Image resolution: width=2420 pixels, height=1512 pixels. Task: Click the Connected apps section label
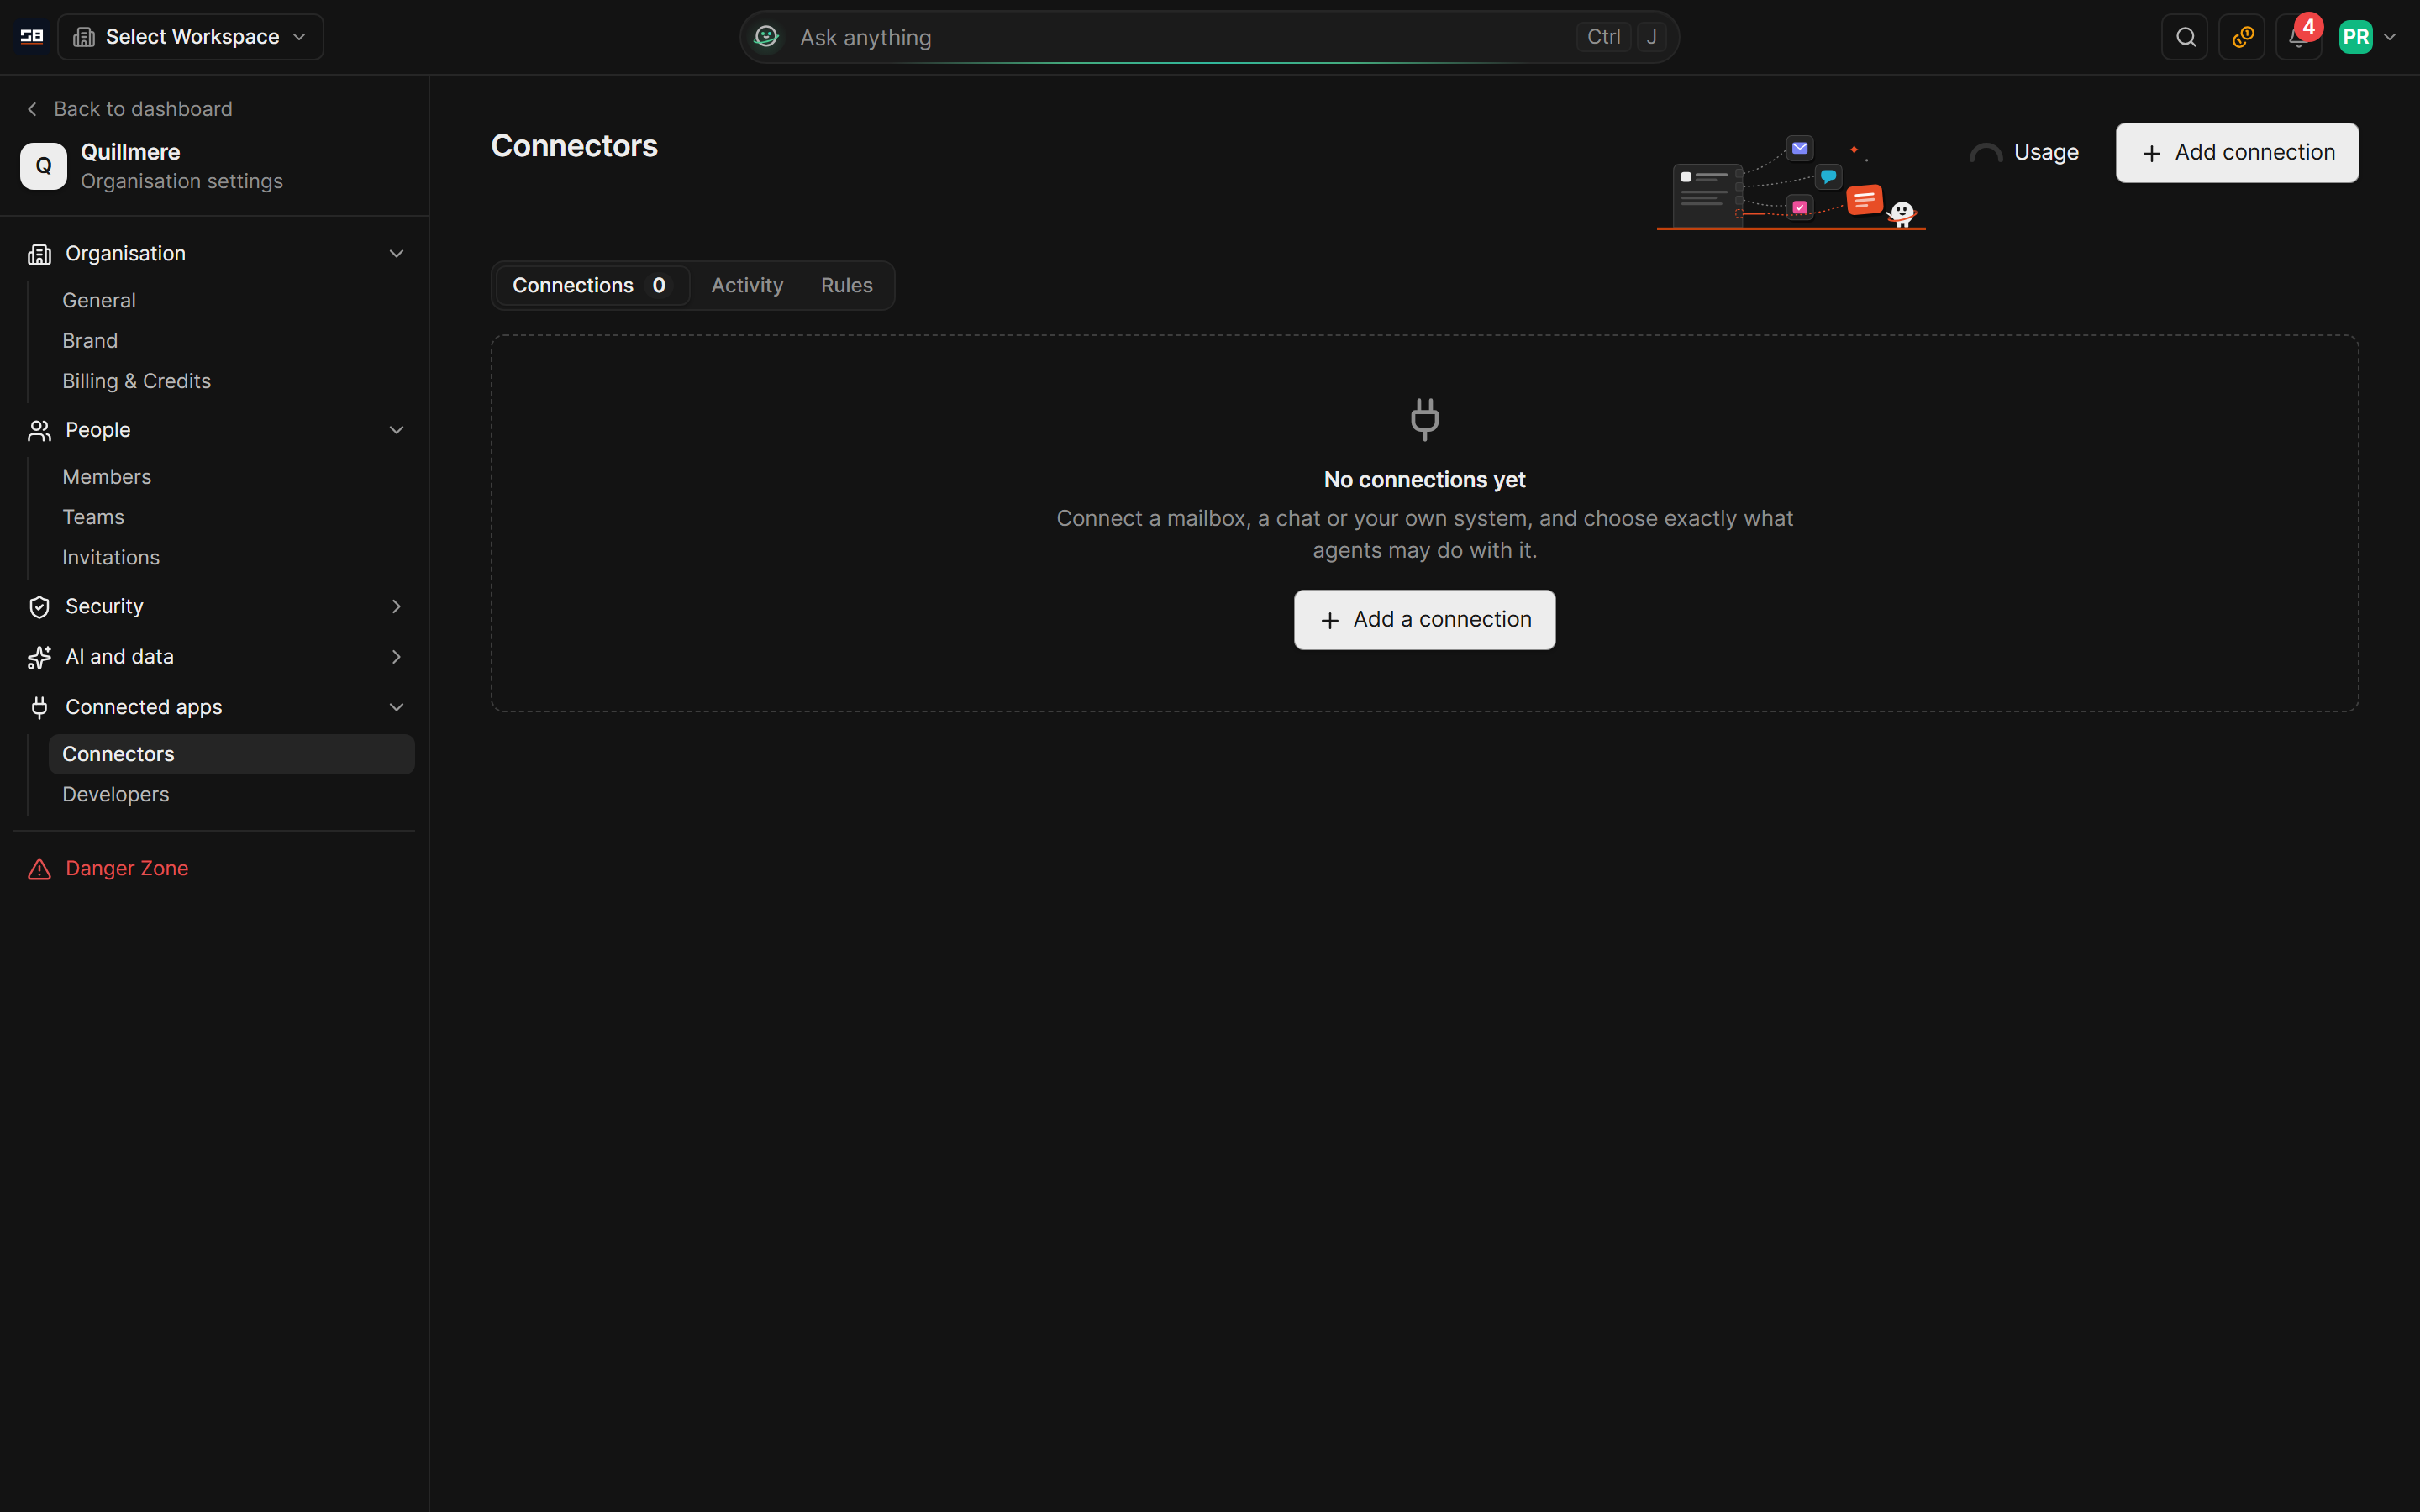(x=144, y=707)
